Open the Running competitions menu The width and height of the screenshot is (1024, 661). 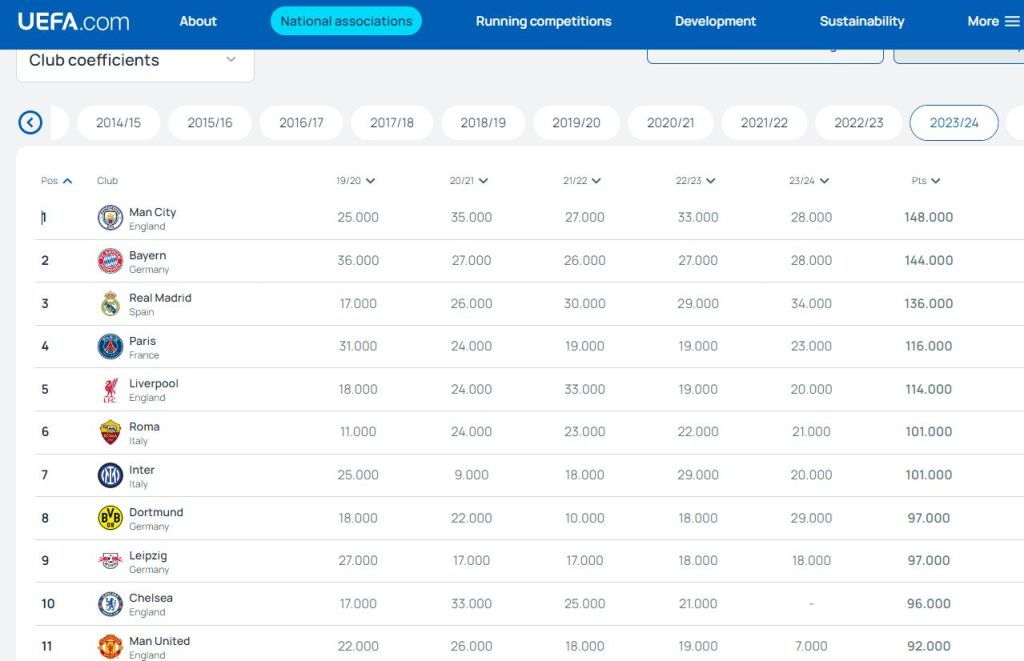coord(543,21)
